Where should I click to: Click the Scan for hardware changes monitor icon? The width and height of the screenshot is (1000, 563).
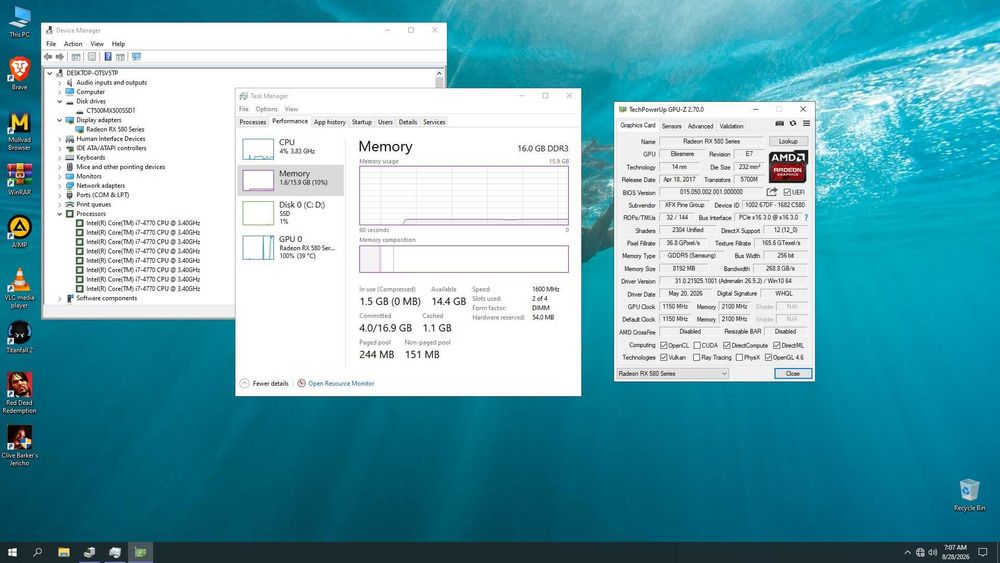136,57
